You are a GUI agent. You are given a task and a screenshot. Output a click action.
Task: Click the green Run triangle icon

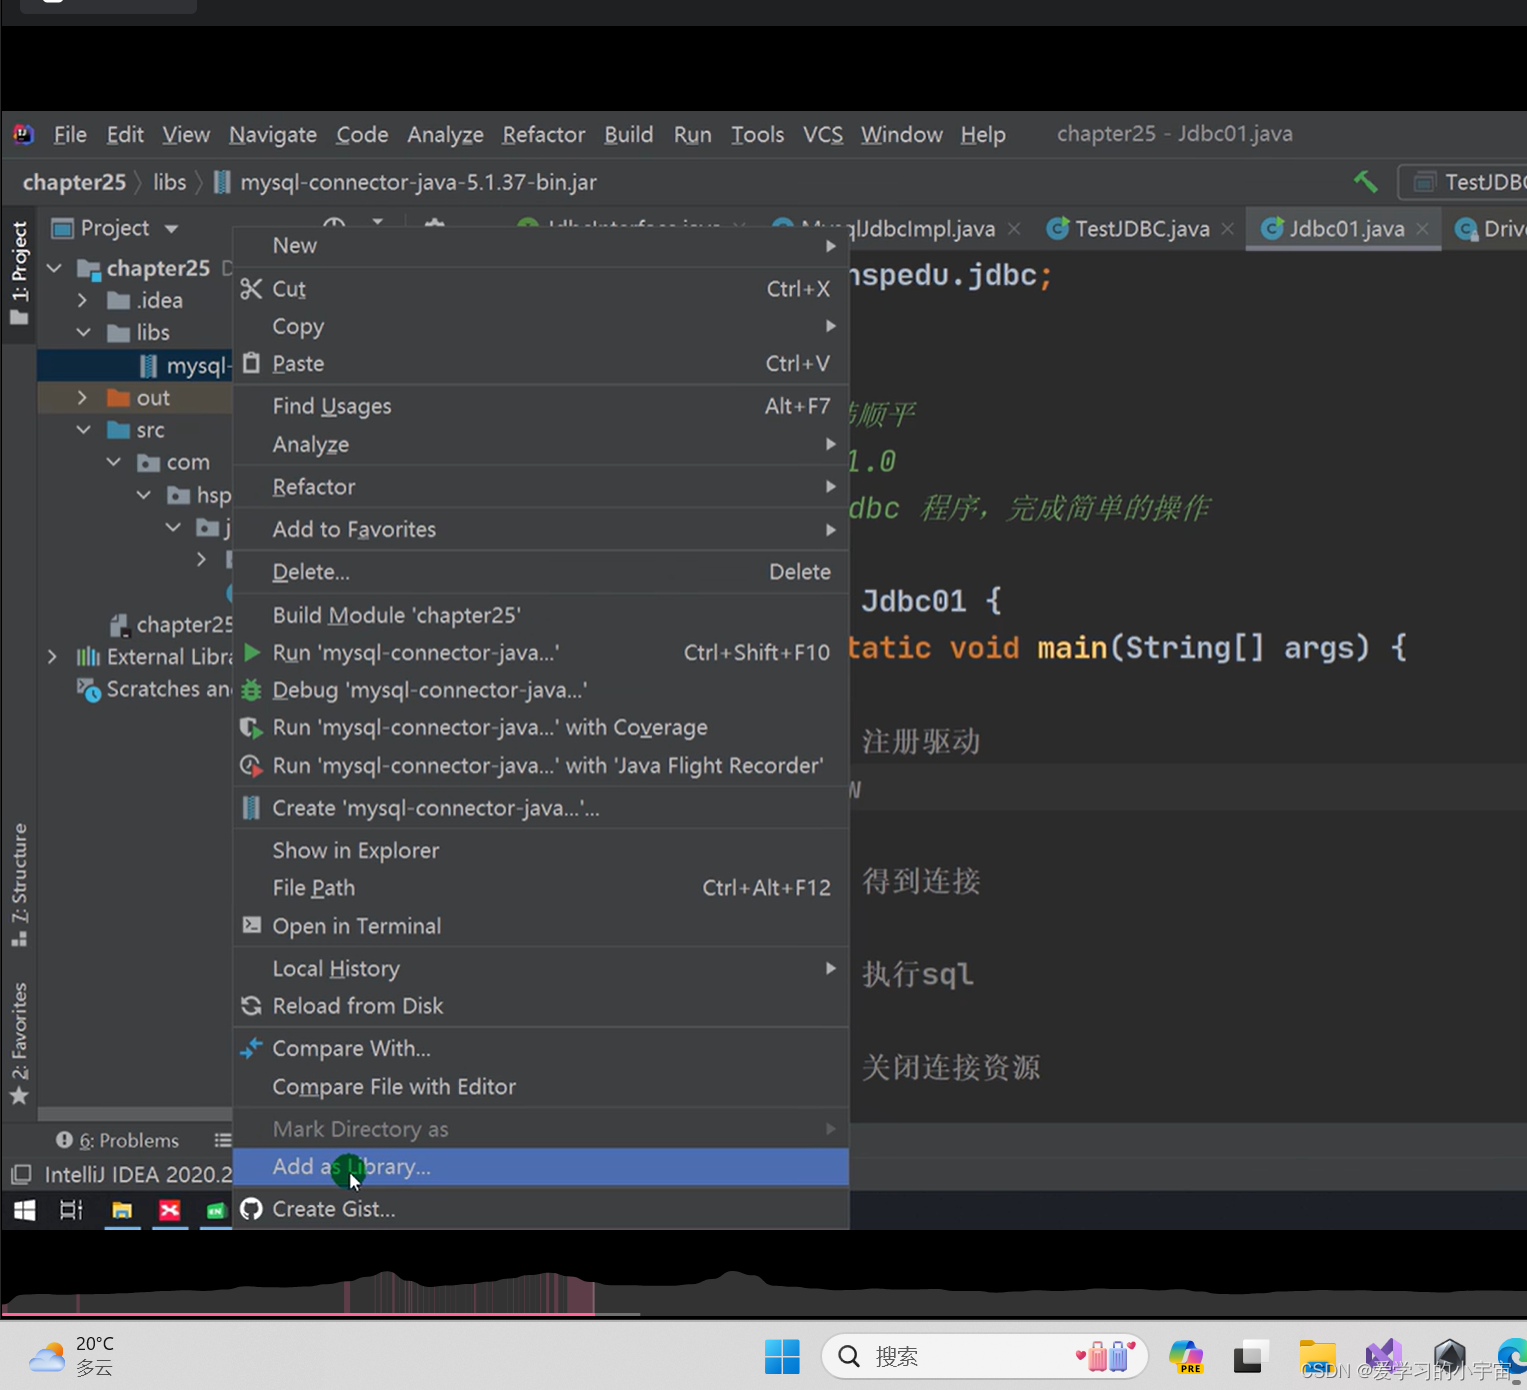pyautogui.click(x=252, y=652)
